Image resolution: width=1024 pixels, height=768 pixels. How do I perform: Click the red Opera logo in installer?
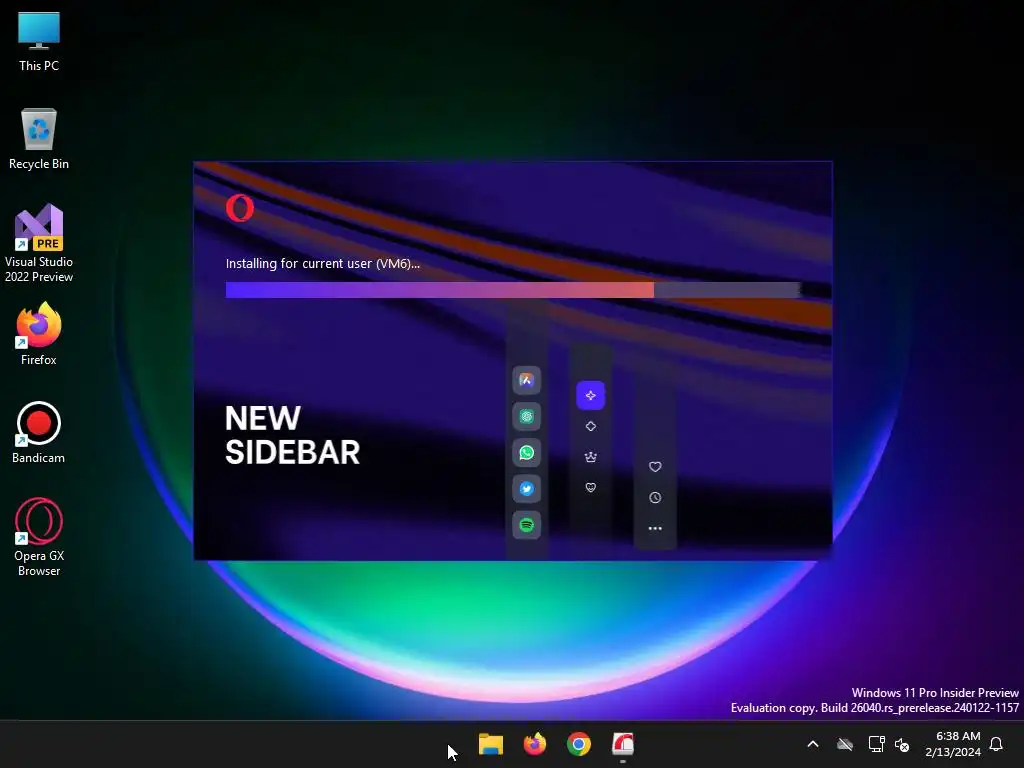[240, 208]
